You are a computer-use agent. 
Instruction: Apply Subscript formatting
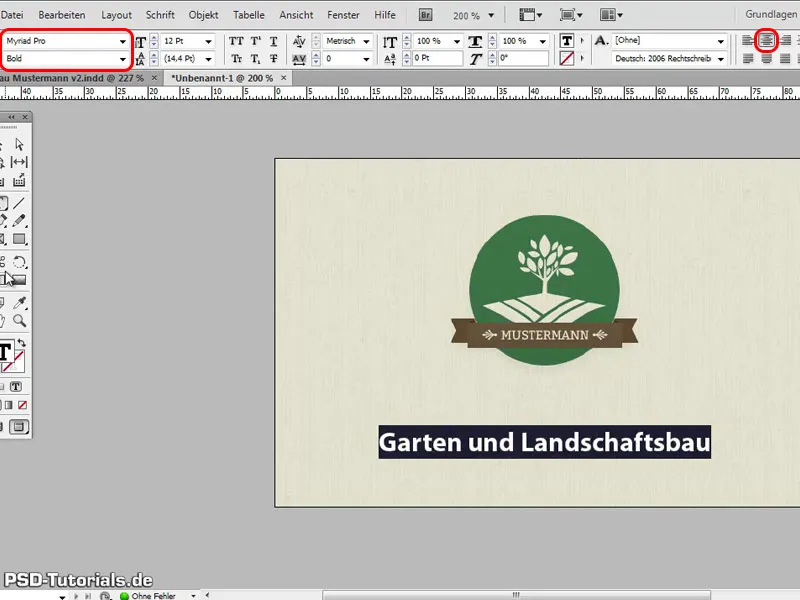tap(256, 59)
